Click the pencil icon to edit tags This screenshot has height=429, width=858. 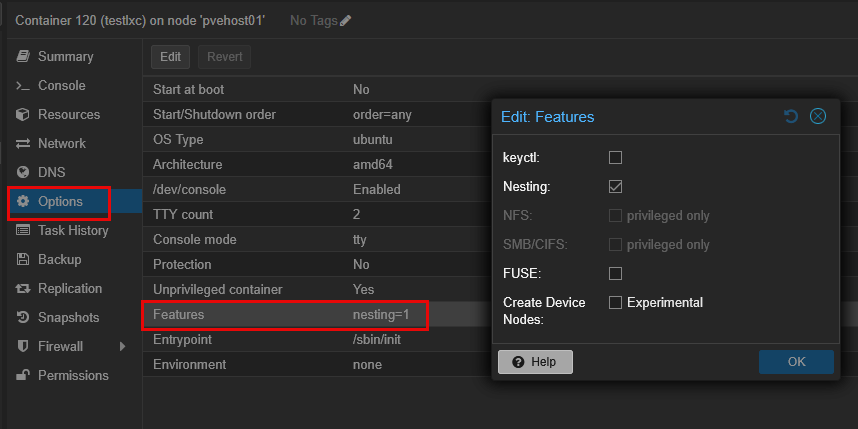[345, 21]
